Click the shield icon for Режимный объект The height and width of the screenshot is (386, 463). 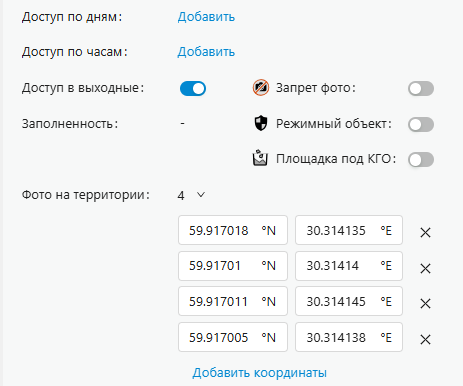(261, 123)
